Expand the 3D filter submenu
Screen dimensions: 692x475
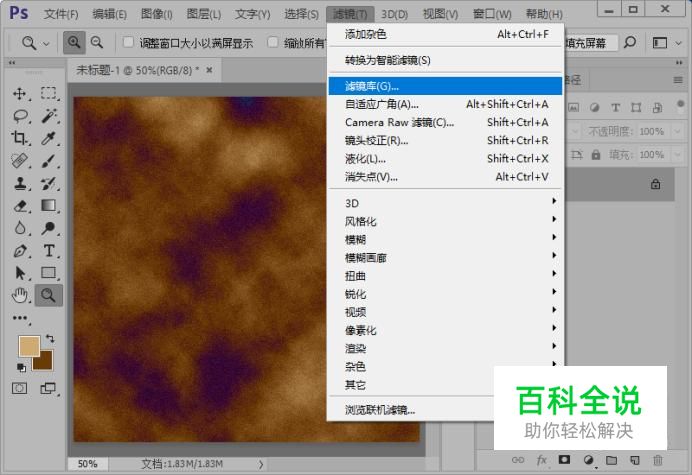coord(445,203)
